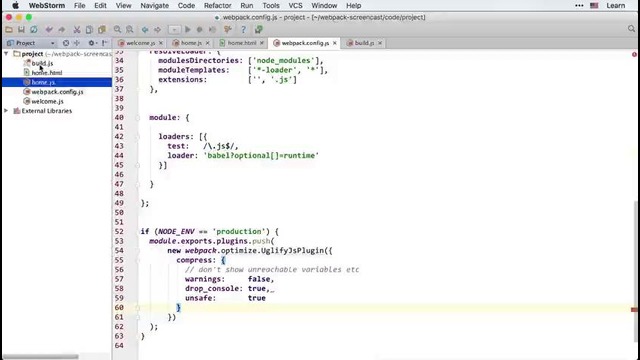Select welcome.js in the project tree
Image resolution: width=640 pixels, height=360 pixels.
click(47, 101)
